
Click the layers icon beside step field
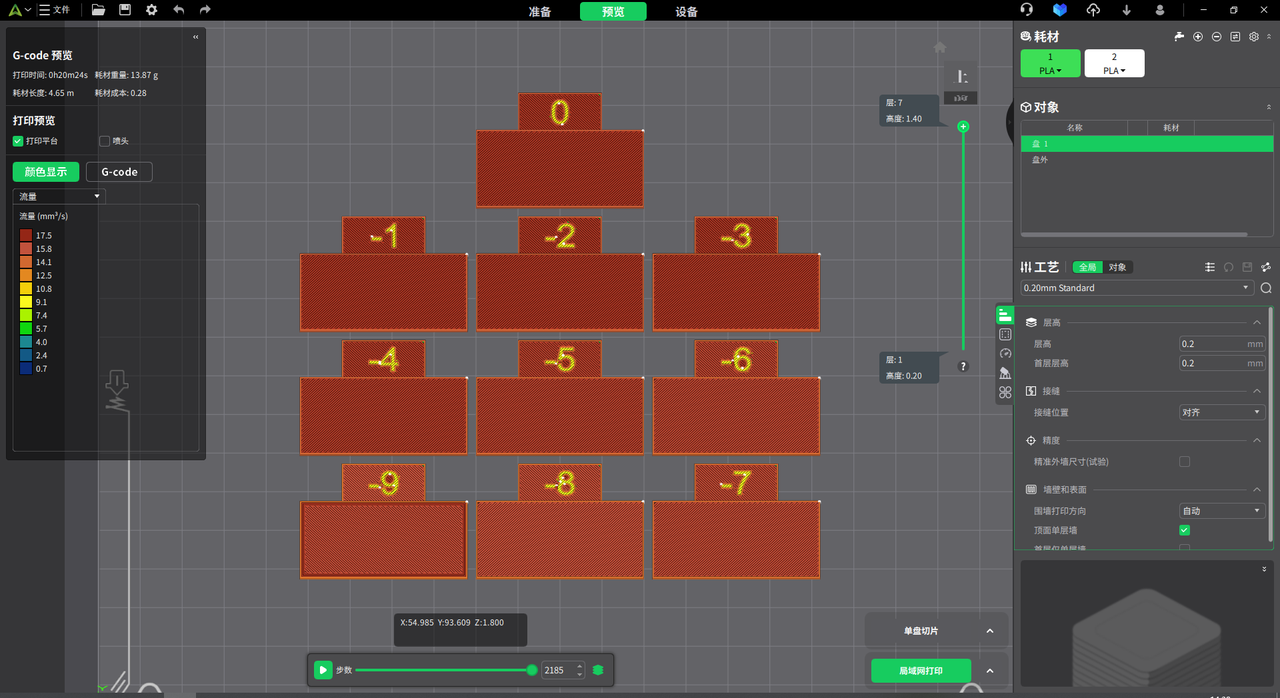click(598, 670)
